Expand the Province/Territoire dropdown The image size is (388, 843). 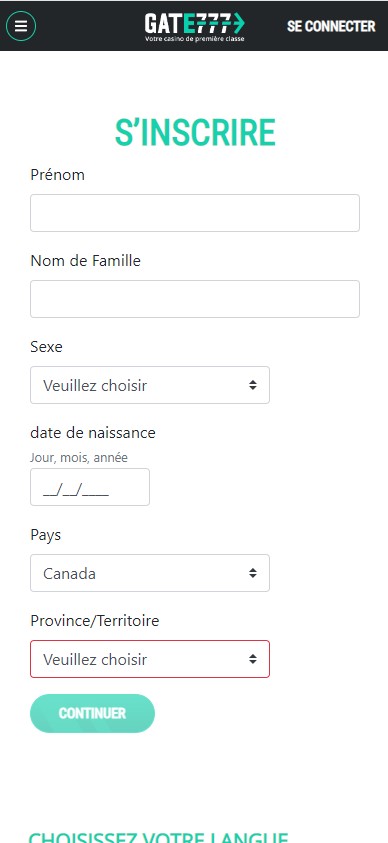[150, 659]
